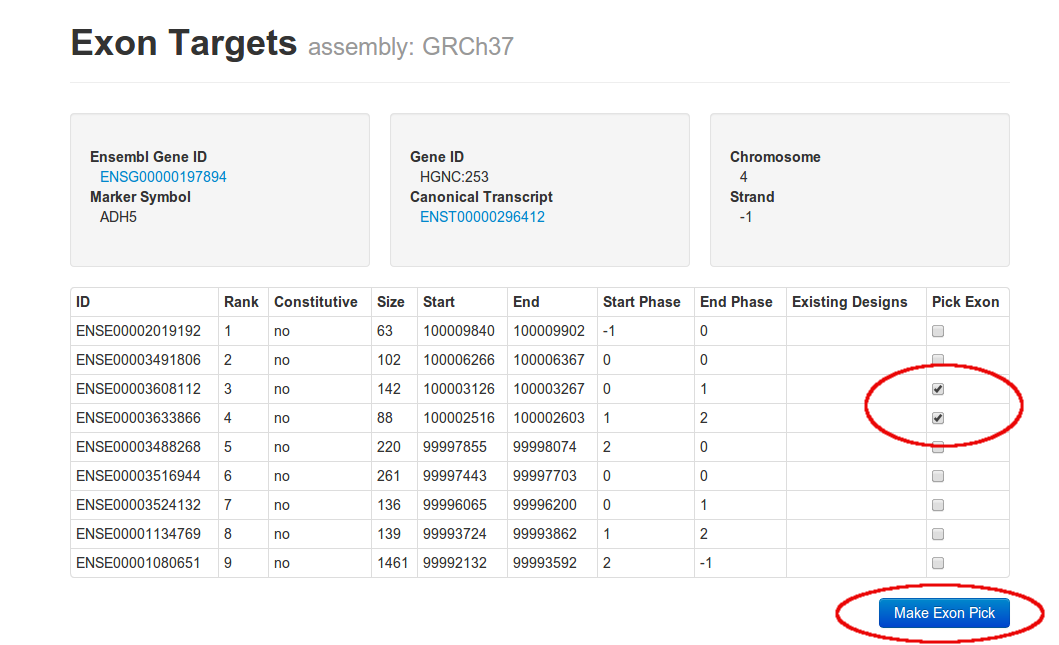Viewport: 1059px width, 645px height.
Task: Select the pick checkbox for rank 2 exon
Action: [x=938, y=359]
